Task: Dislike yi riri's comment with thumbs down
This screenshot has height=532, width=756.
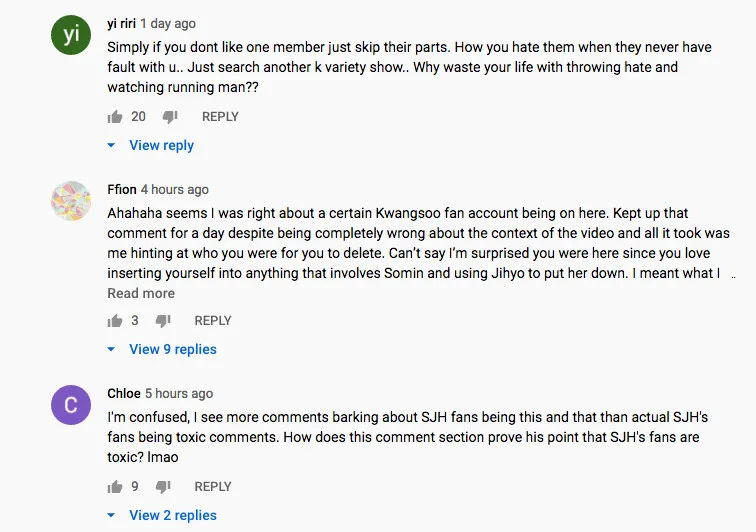Action: coord(170,117)
